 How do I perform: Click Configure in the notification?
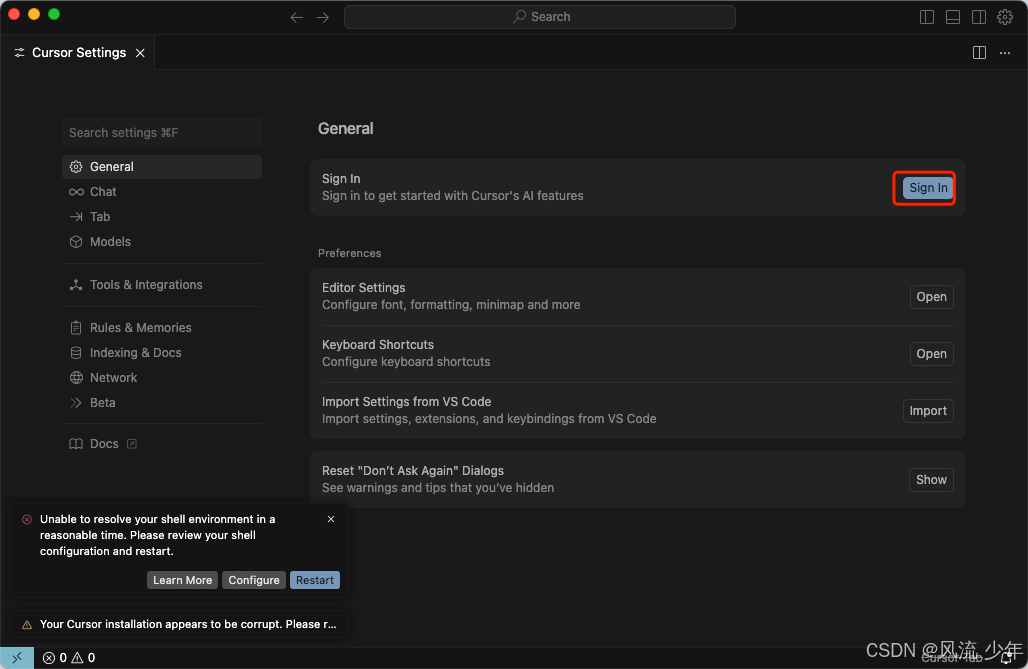point(254,580)
